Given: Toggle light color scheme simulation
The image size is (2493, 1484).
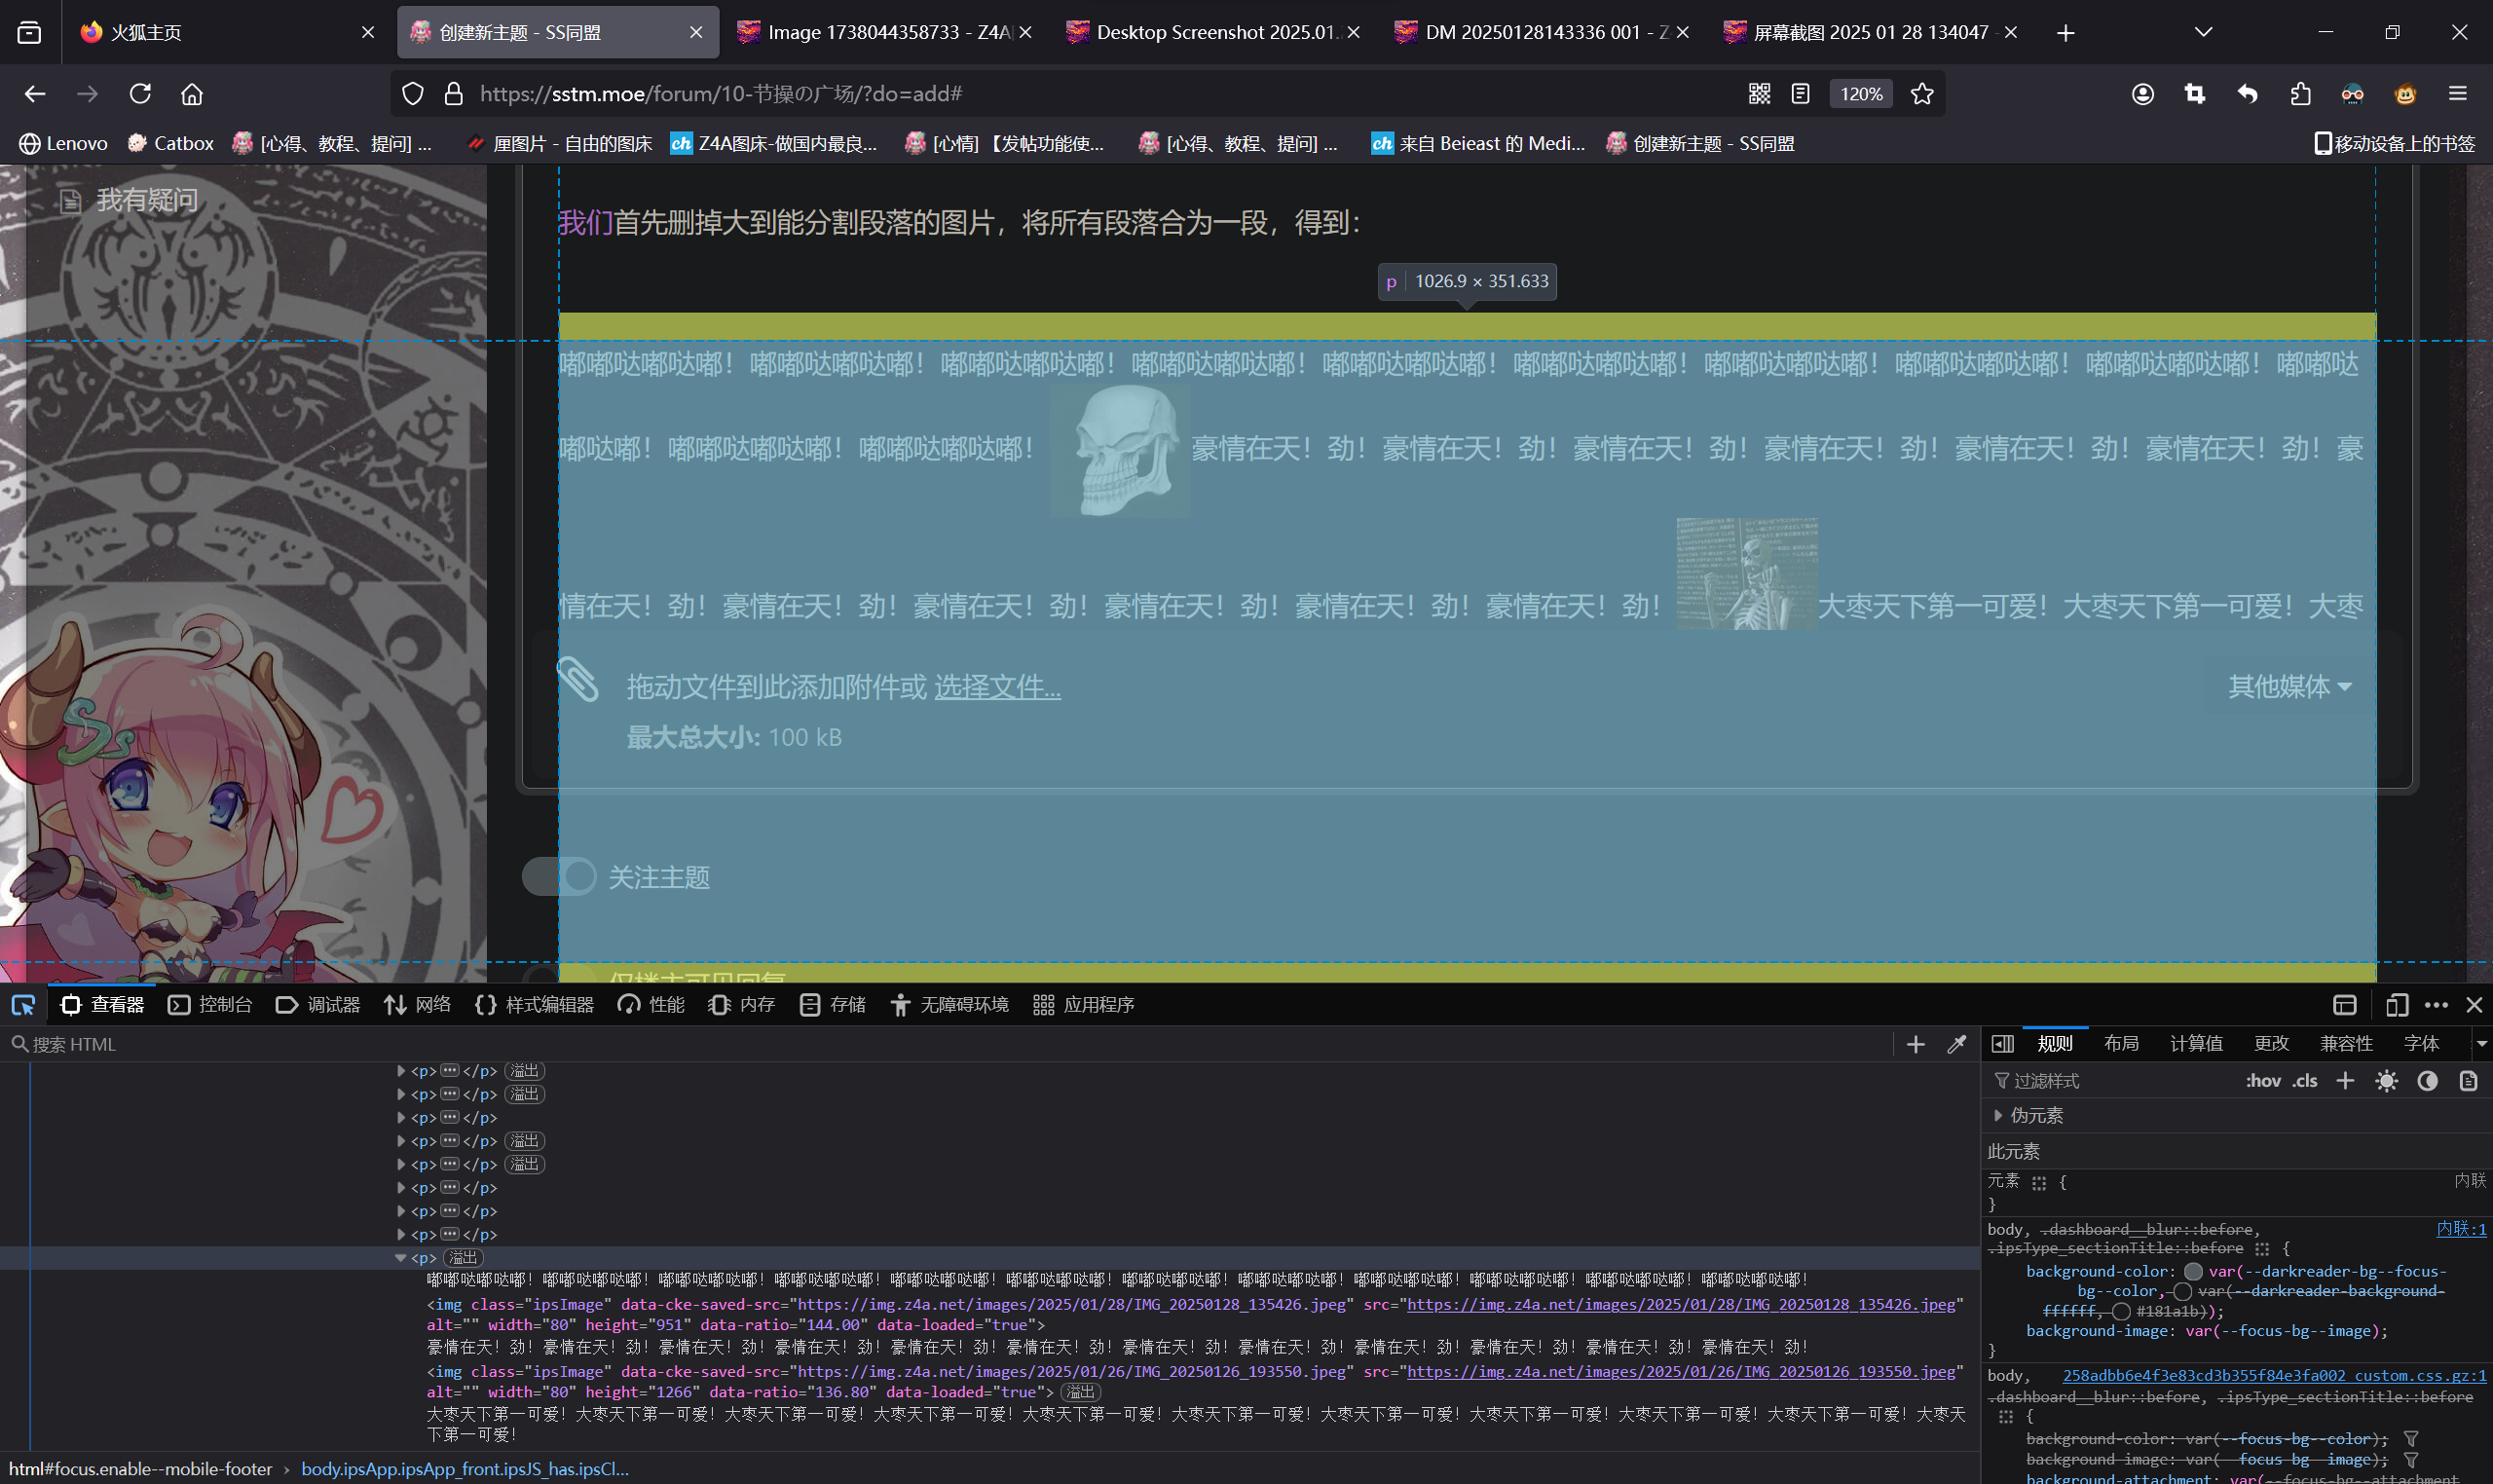Looking at the screenshot, I should coord(2386,1080).
